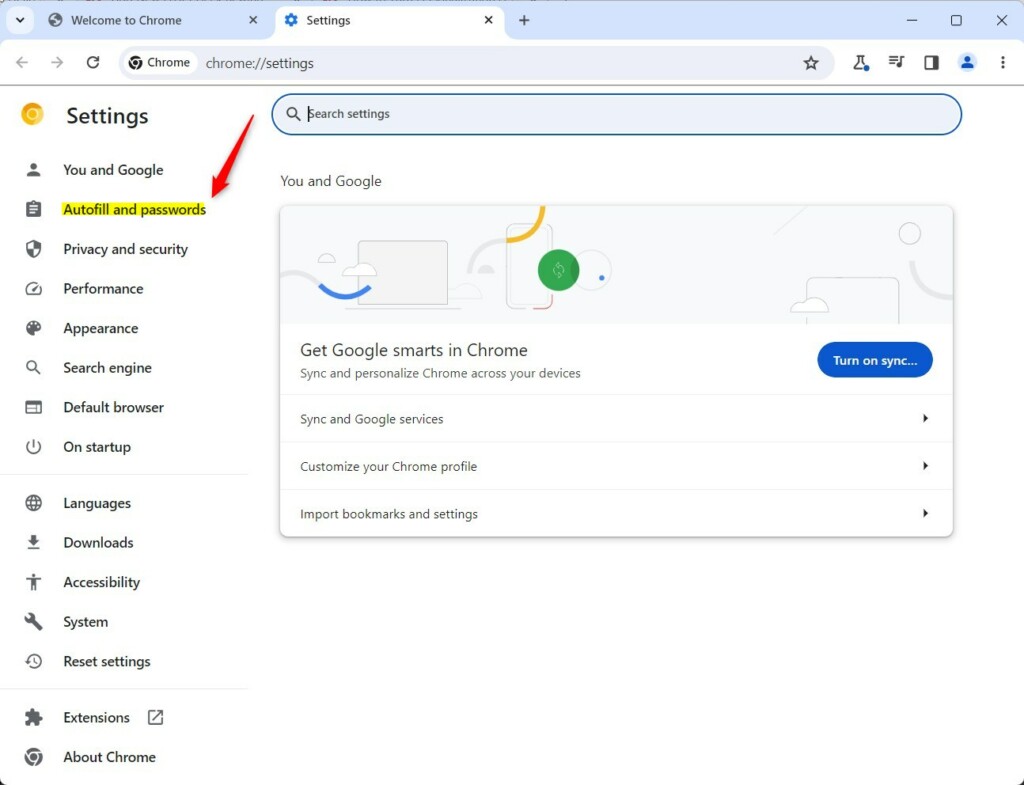Open a new tab with the plus button
This screenshot has height=785, width=1024.
click(524, 20)
